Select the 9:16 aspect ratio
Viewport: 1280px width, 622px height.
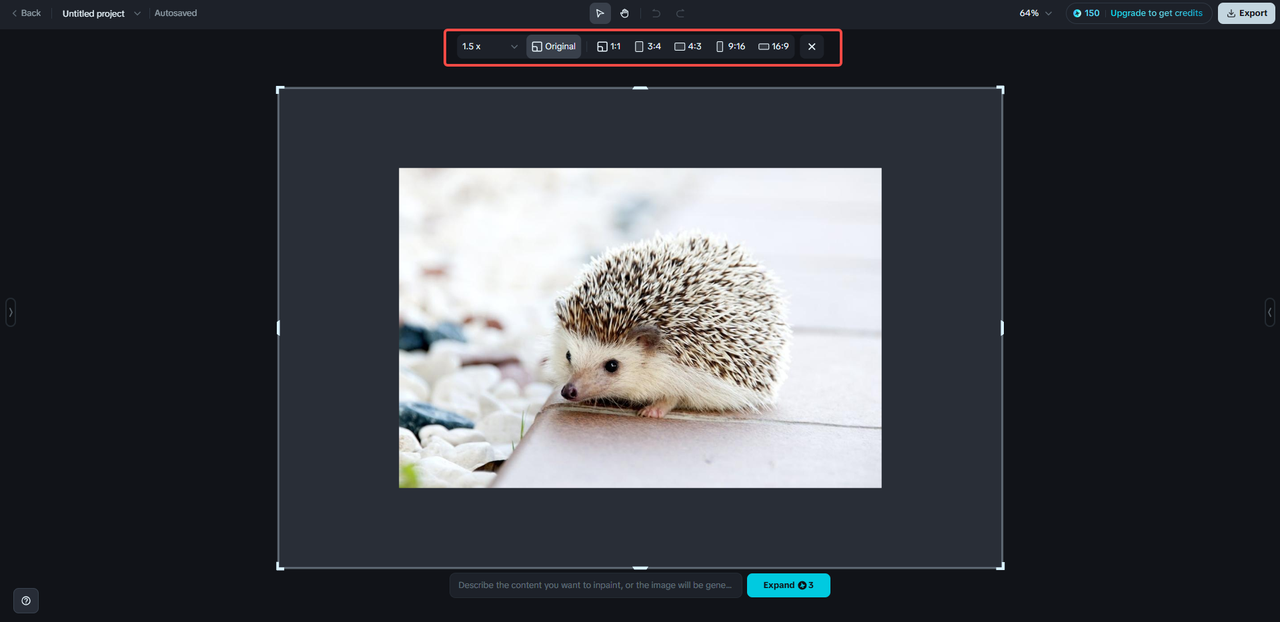coord(731,46)
